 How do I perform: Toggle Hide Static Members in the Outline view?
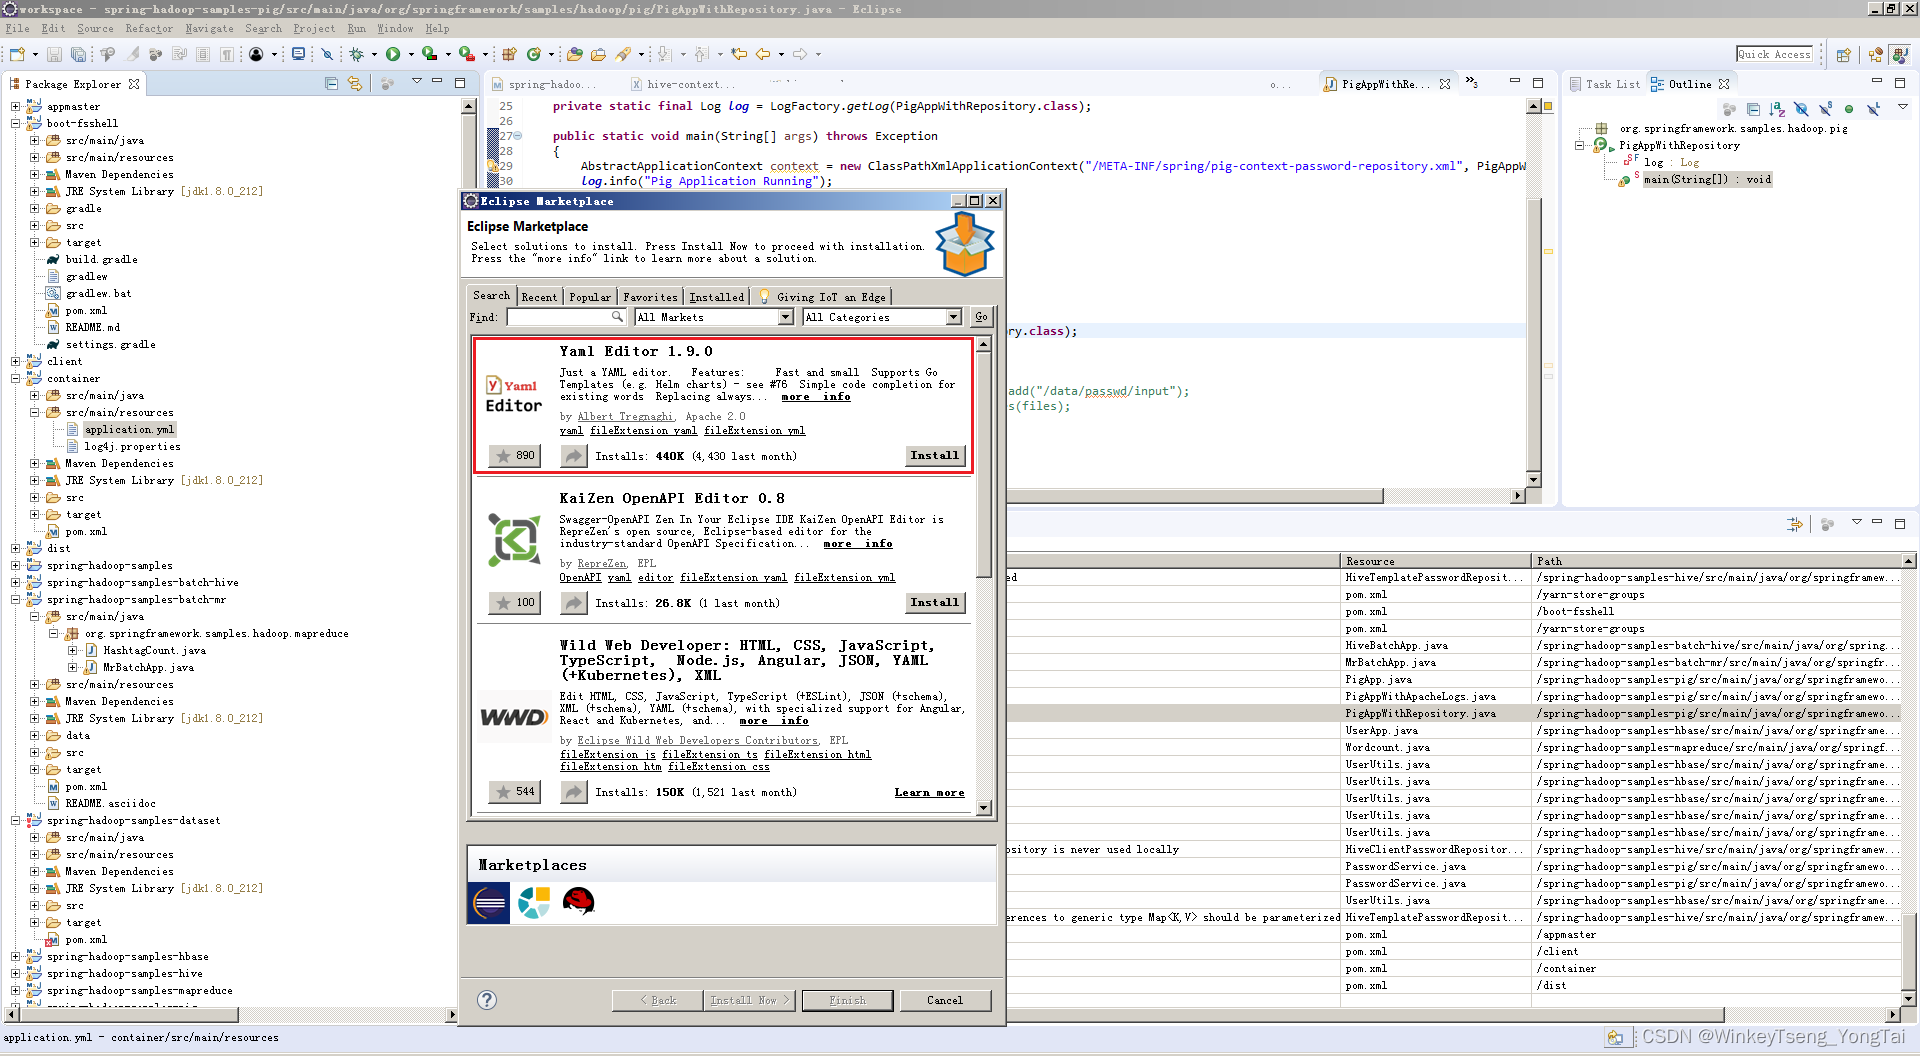pyautogui.click(x=1825, y=109)
